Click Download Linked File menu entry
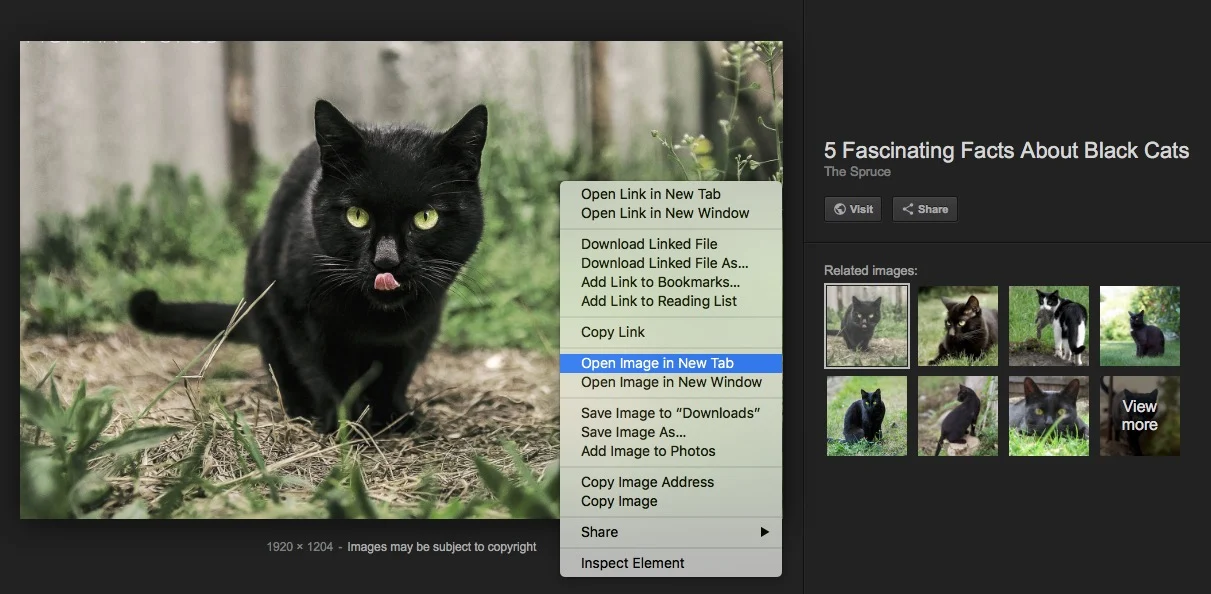This screenshot has height=594, width=1211. [x=649, y=244]
